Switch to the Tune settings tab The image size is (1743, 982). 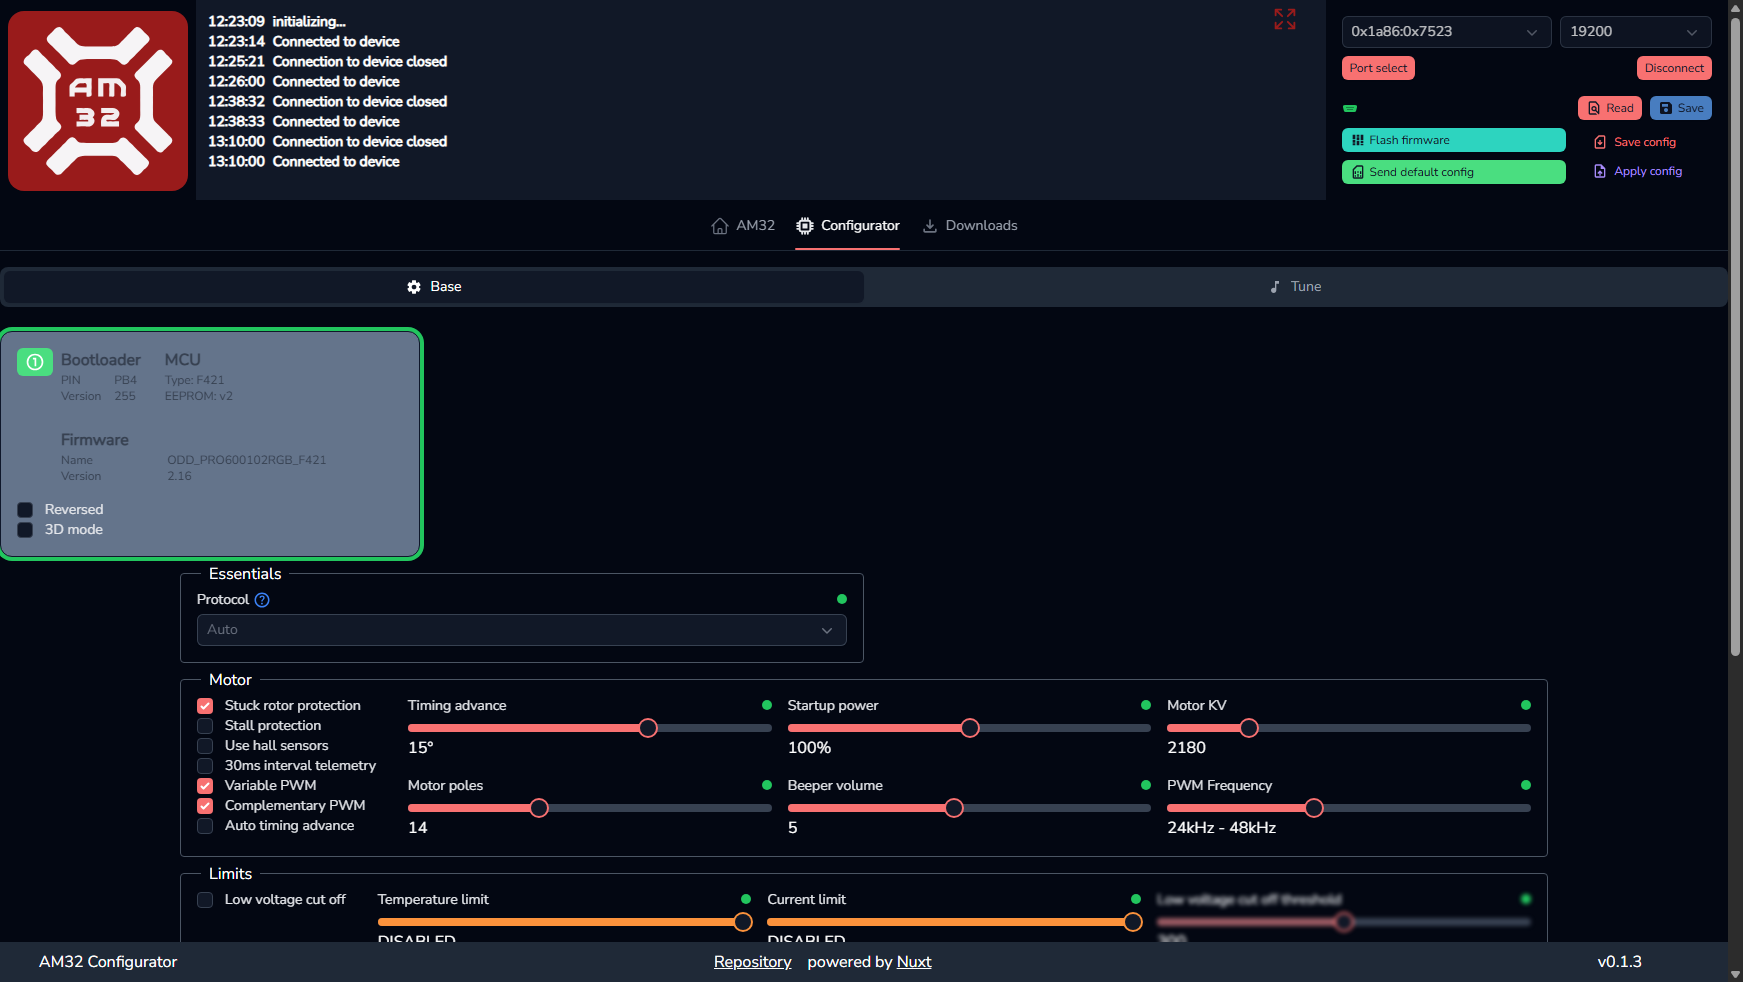[1296, 287]
